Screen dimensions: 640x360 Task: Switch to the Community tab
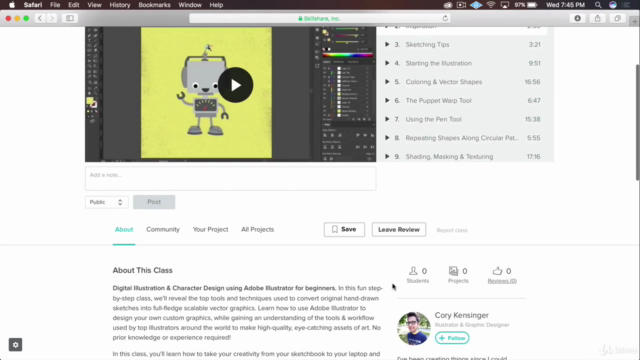163,229
